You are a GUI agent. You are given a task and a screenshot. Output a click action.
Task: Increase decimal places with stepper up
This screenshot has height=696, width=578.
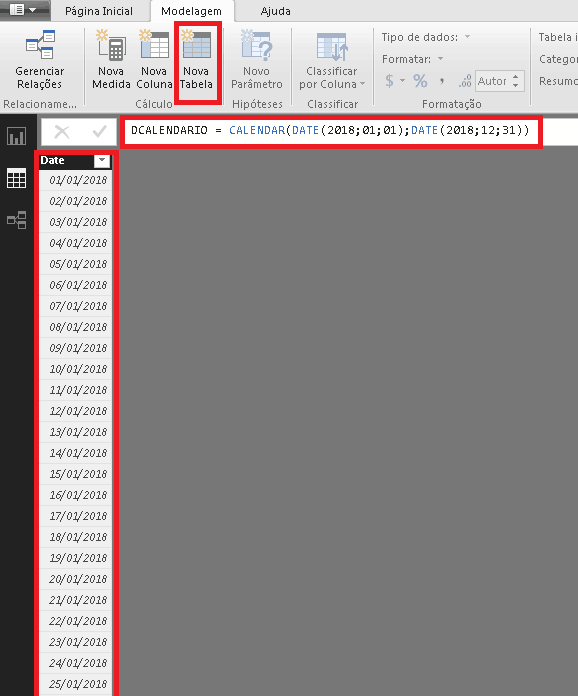515,77
